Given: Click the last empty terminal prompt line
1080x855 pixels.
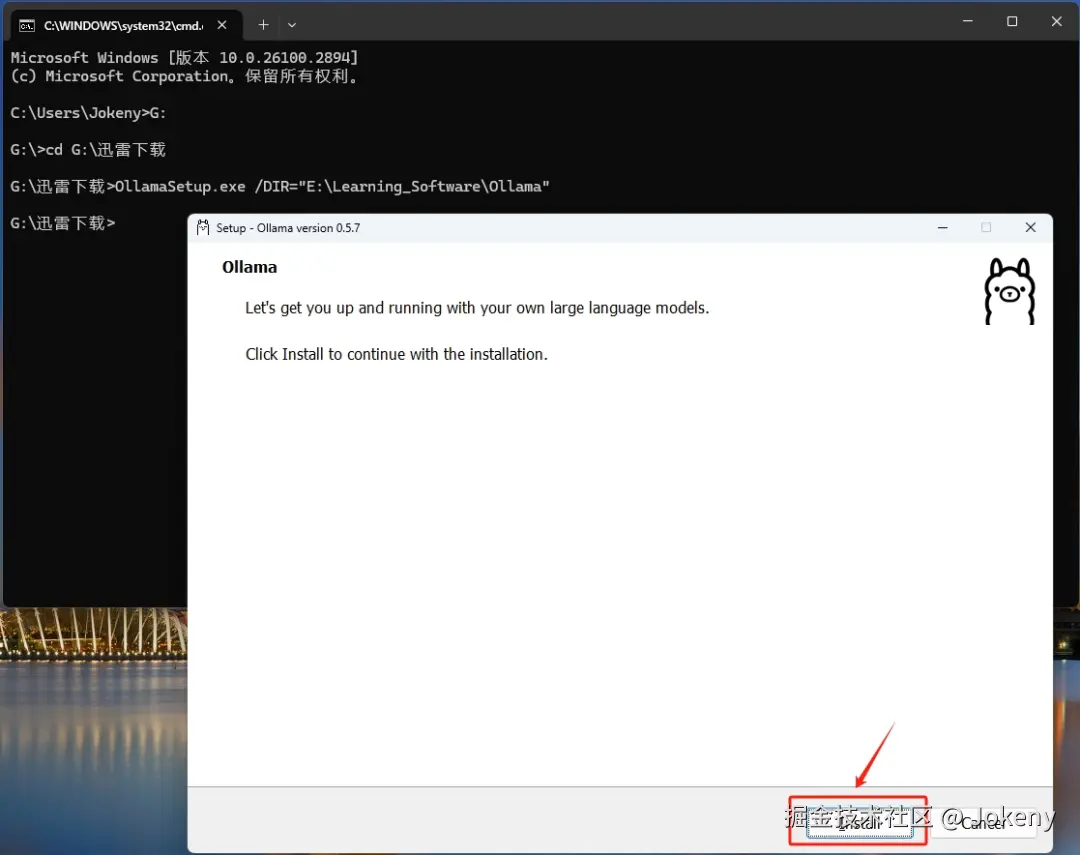Looking at the screenshot, I should coord(63,223).
